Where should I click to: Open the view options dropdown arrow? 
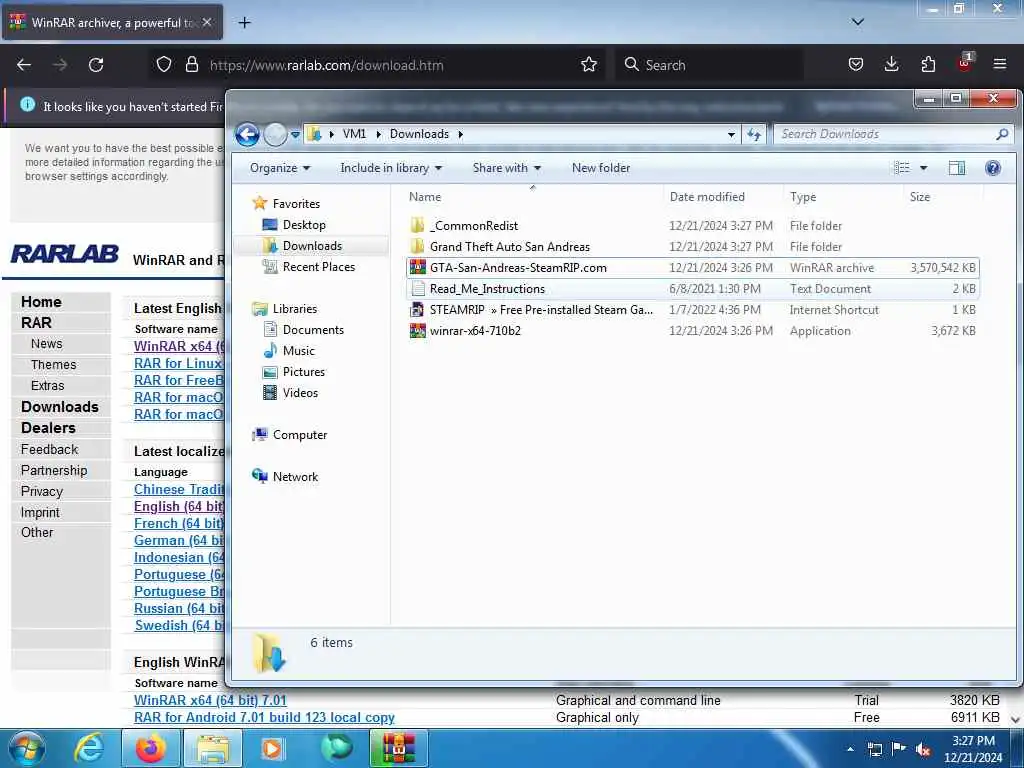(x=923, y=168)
